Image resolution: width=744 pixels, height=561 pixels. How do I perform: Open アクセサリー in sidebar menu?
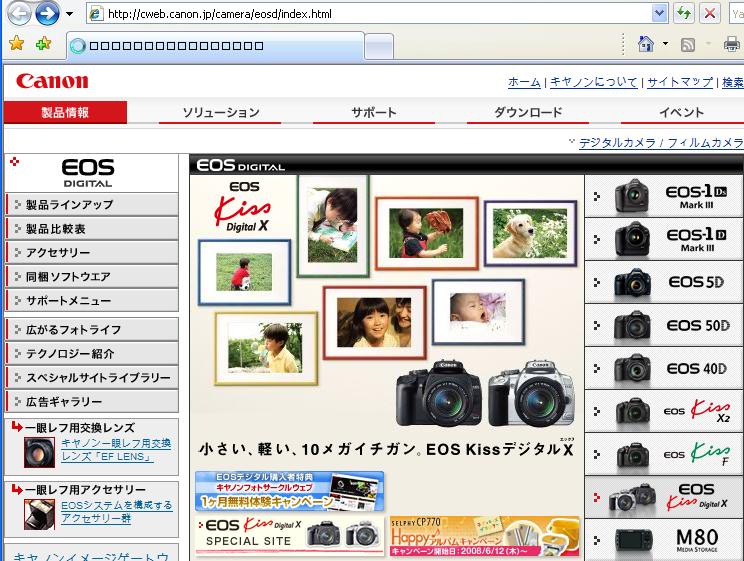tap(92, 252)
